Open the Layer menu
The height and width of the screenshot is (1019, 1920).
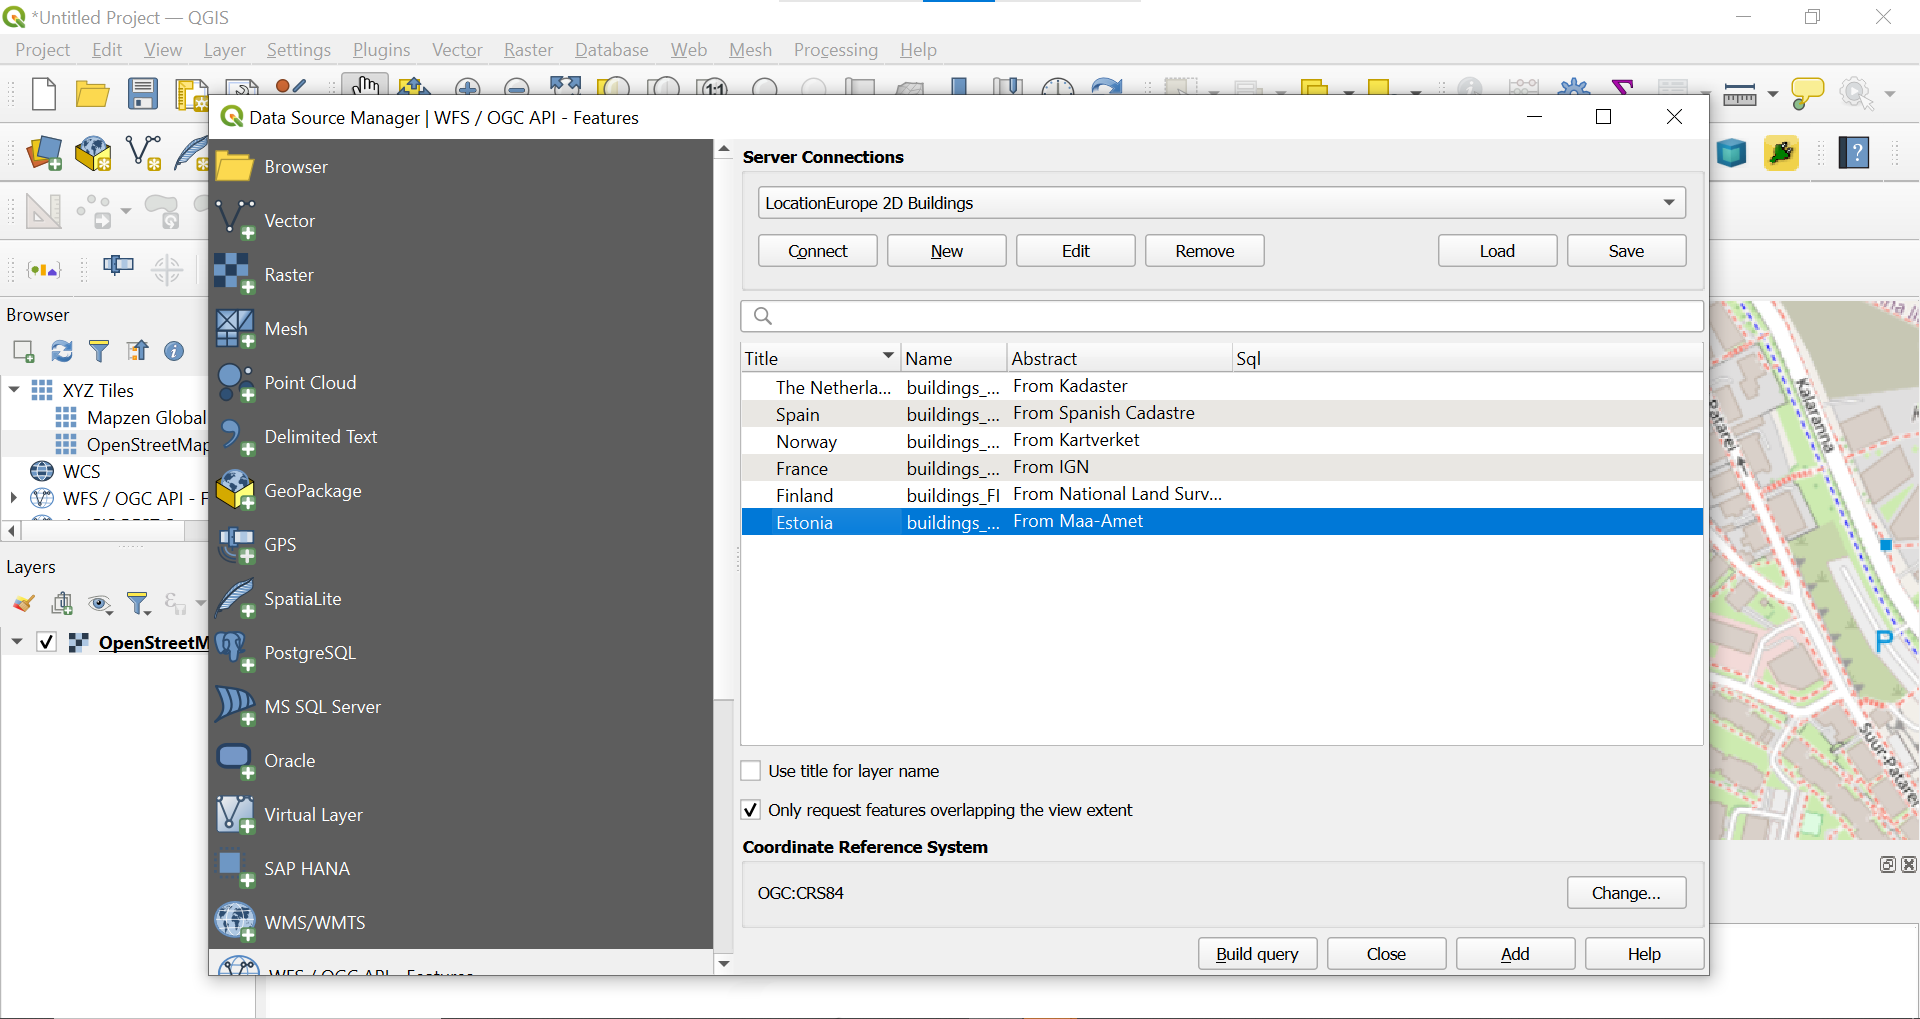click(x=225, y=50)
